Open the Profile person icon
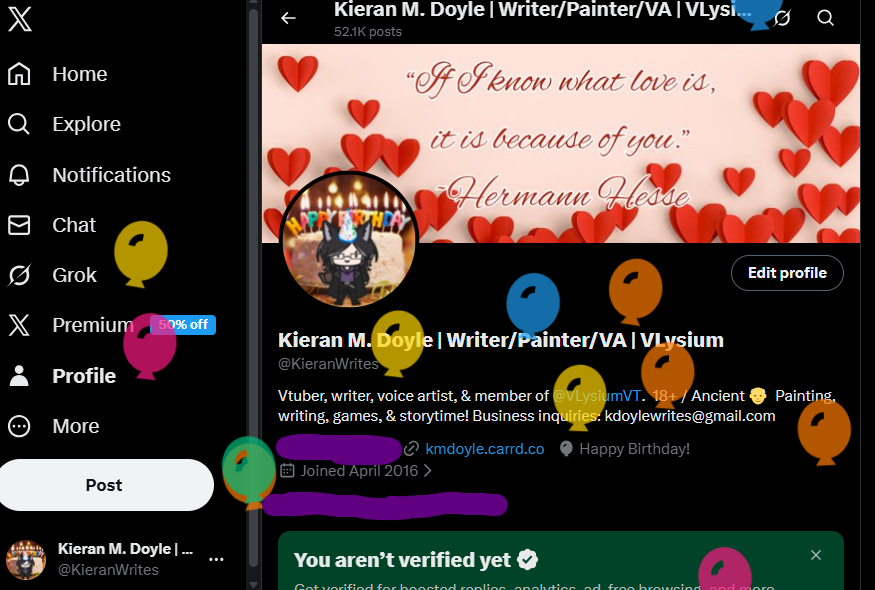 pos(19,376)
